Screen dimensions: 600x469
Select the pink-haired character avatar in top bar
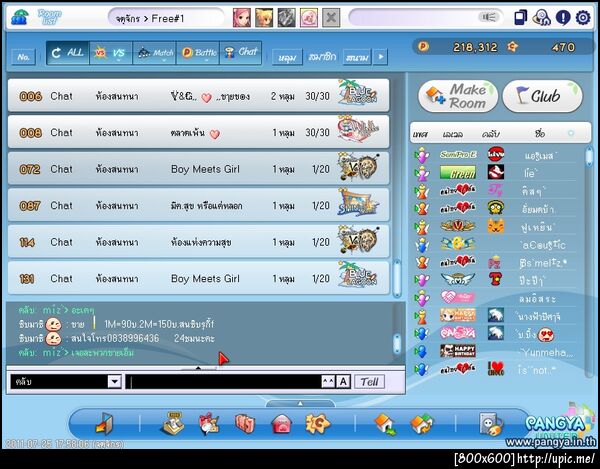click(x=242, y=18)
